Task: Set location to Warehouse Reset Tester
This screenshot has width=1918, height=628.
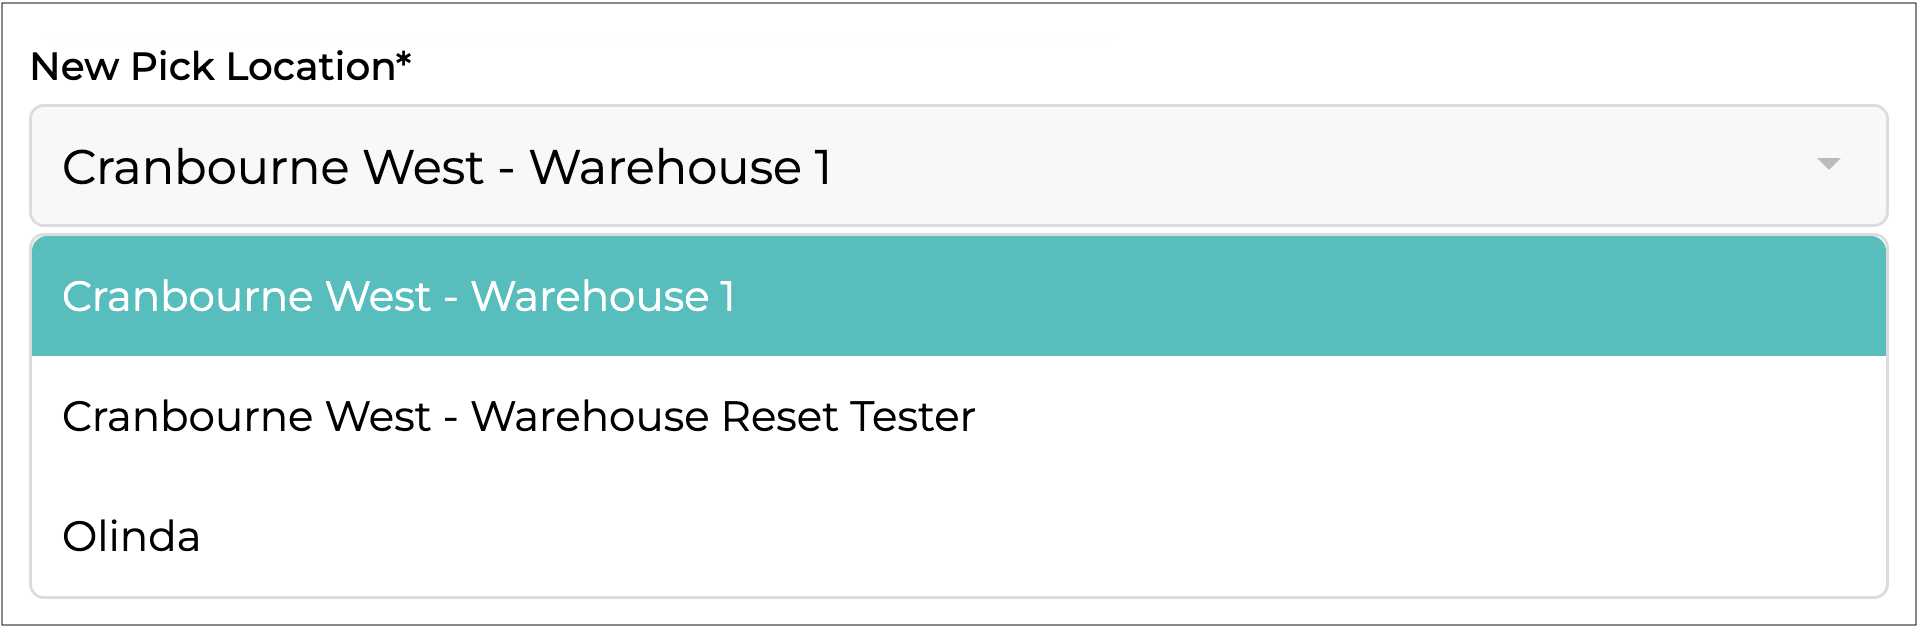Action: point(518,417)
